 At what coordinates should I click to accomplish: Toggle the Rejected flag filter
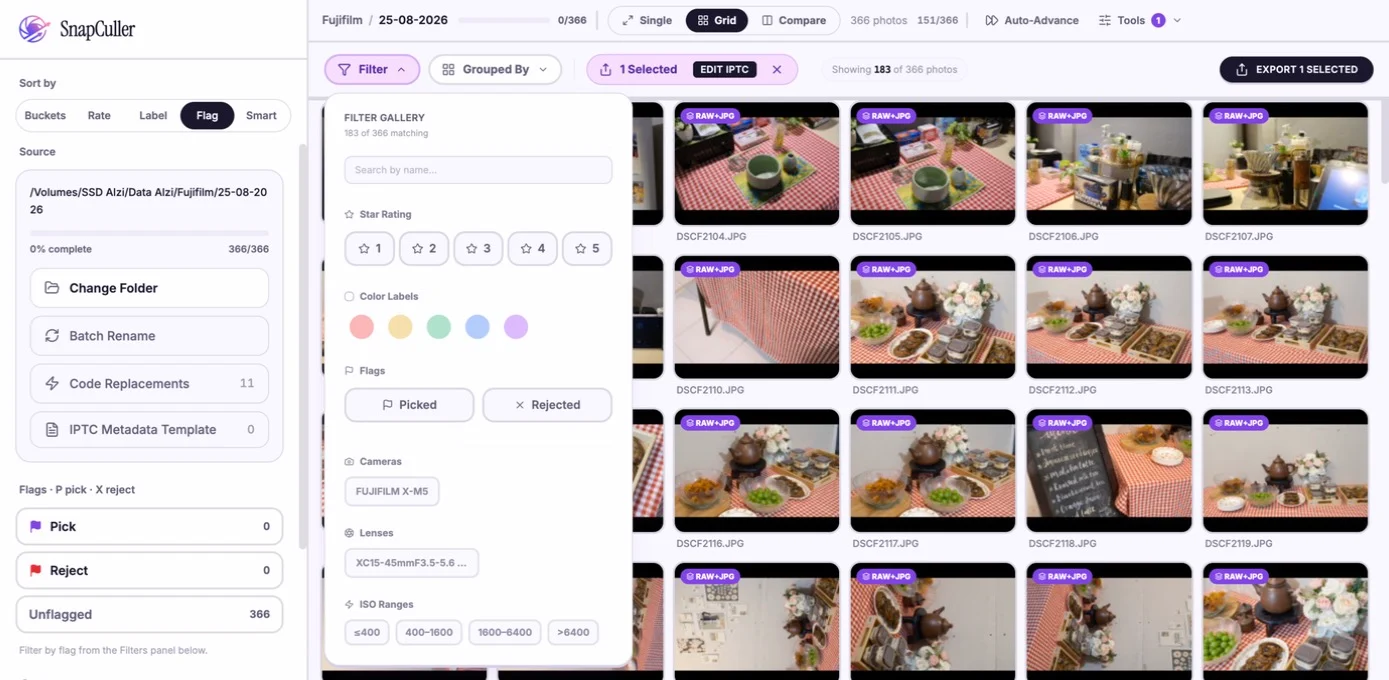[x=547, y=405]
